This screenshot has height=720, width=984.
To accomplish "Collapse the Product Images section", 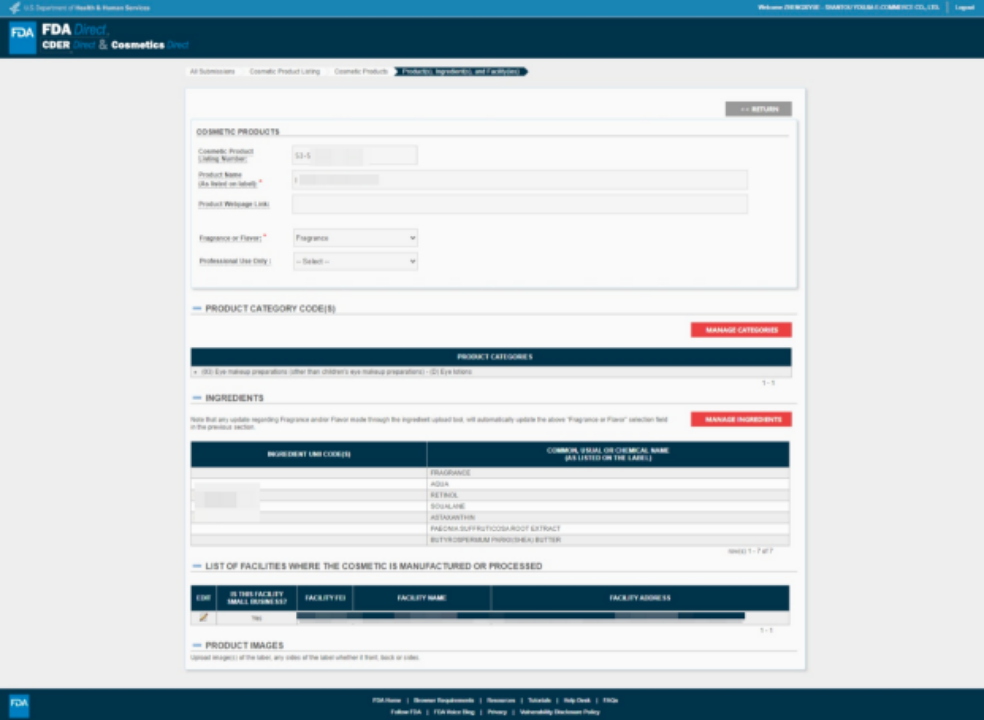I will point(197,645).
